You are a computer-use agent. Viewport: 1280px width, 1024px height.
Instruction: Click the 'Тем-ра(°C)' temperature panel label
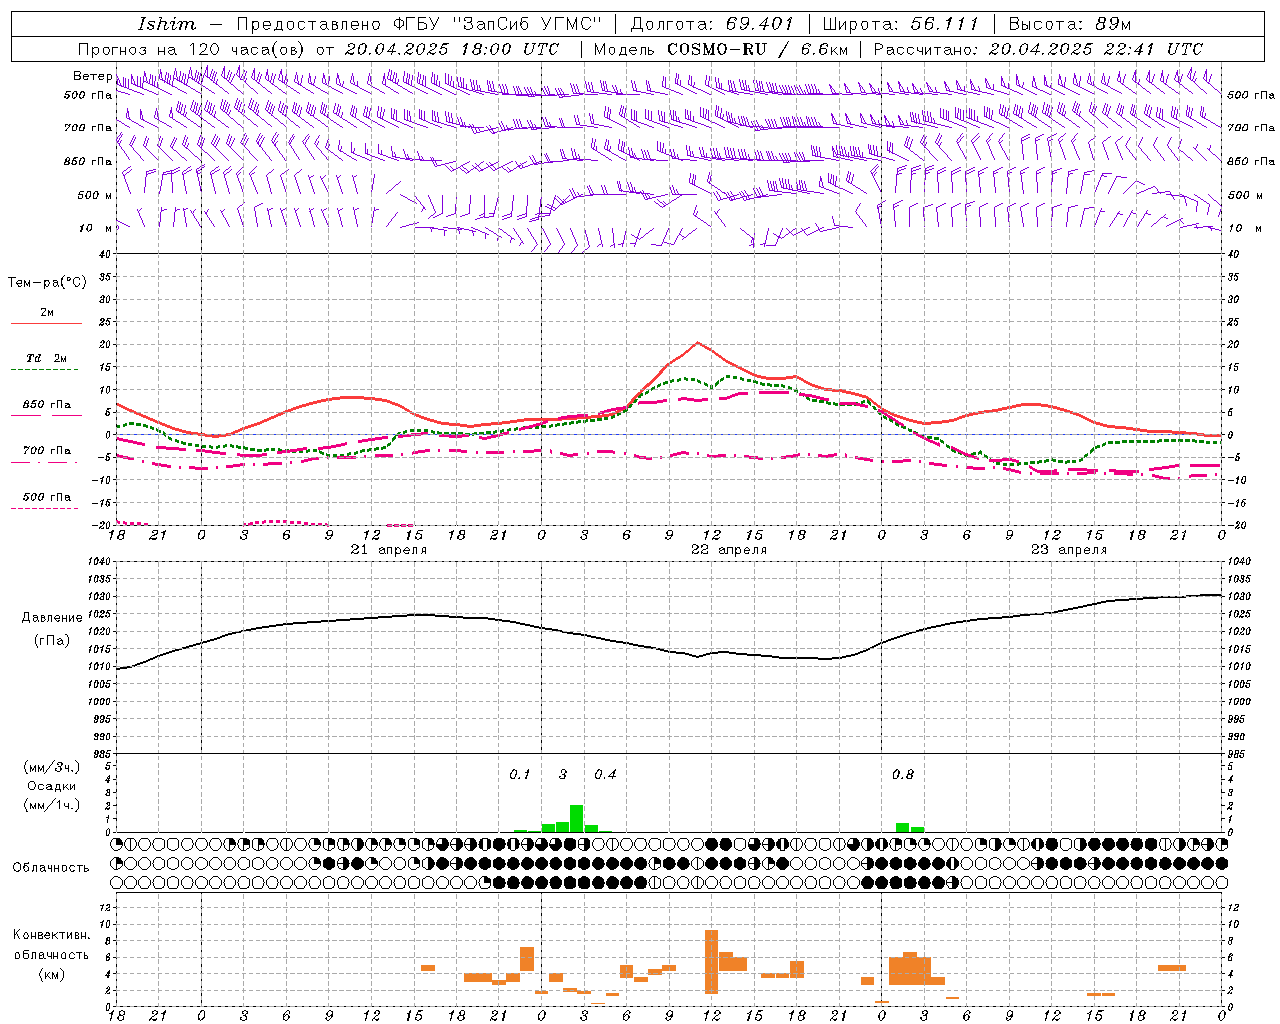pos(47,283)
